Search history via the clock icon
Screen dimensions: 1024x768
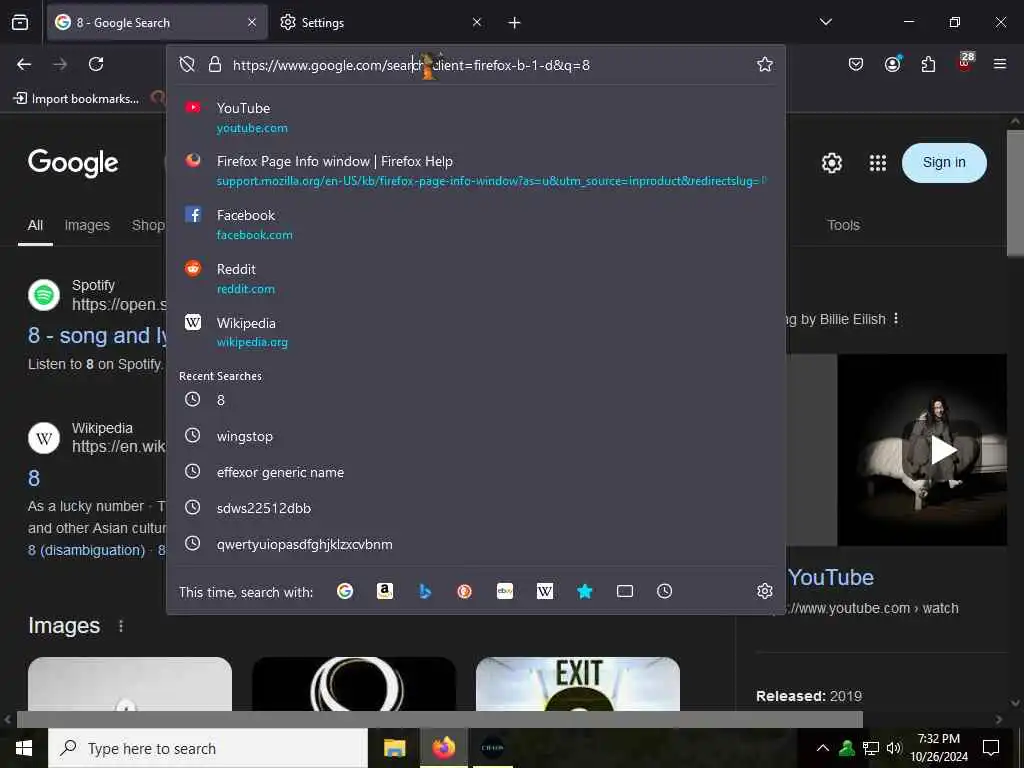[x=664, y=592]
